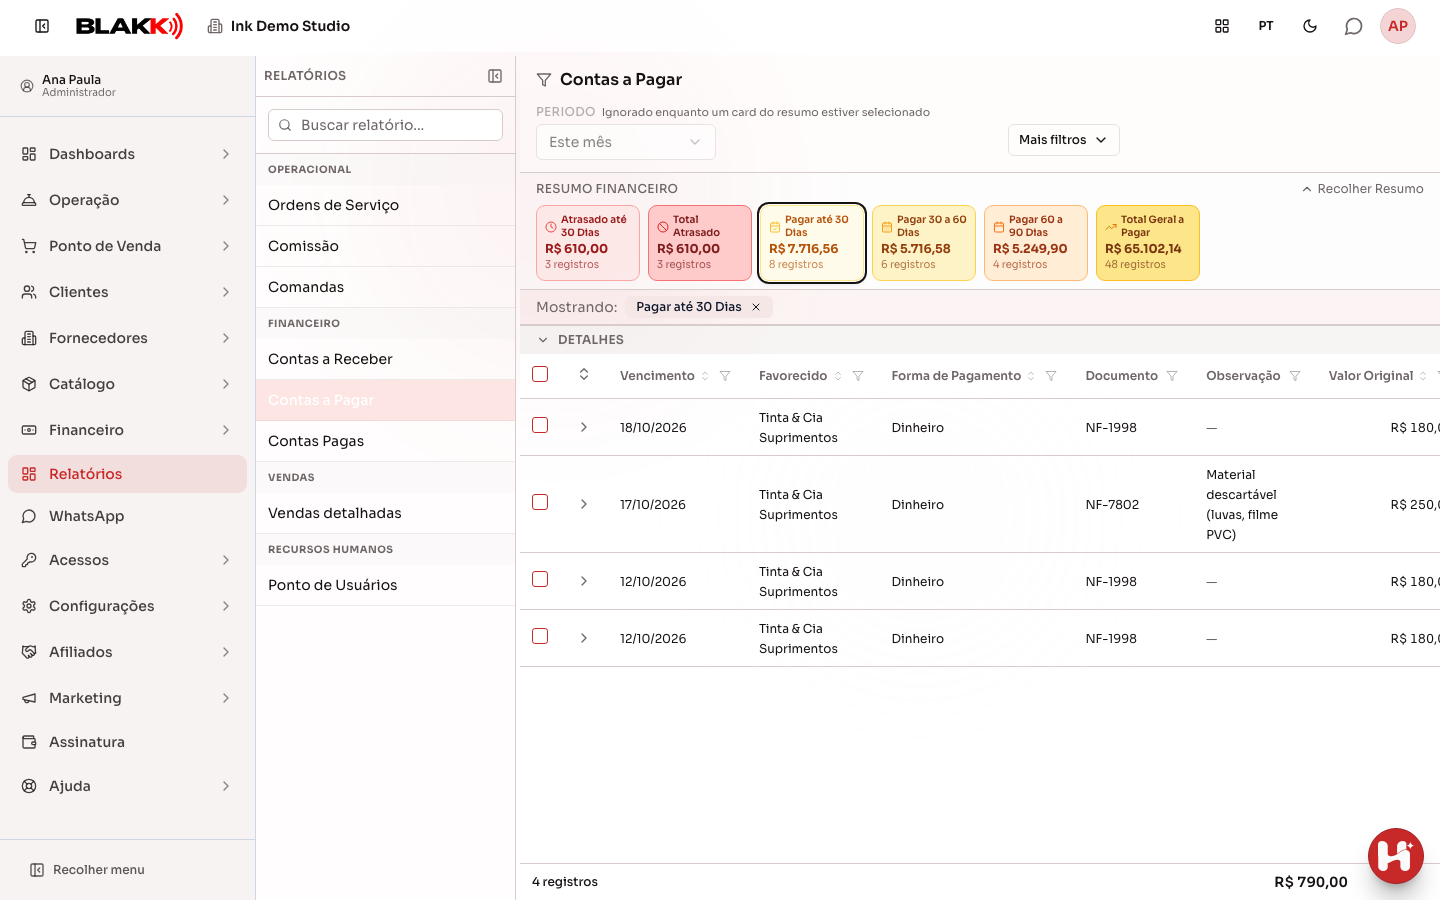Open the Assinatura menu item
The image size is (1440, 900).
click(x=127, y=742)
